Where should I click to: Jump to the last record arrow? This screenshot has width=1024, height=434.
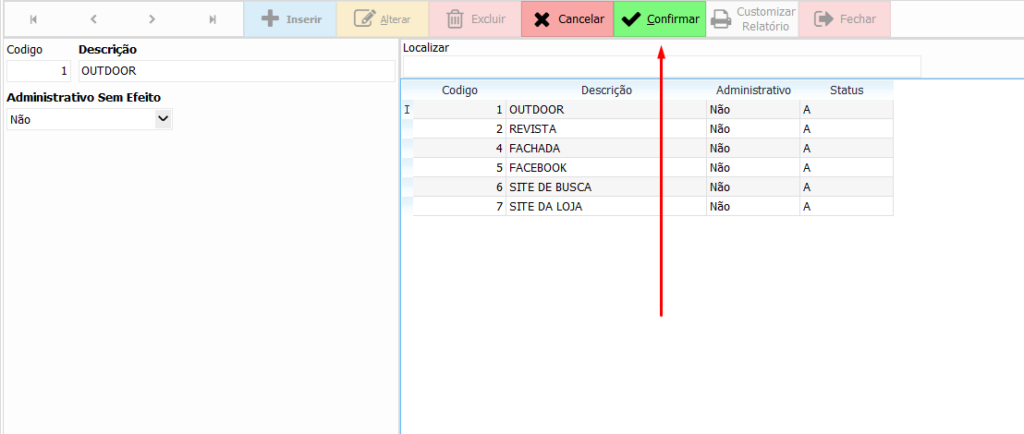(x=212, y=19)
